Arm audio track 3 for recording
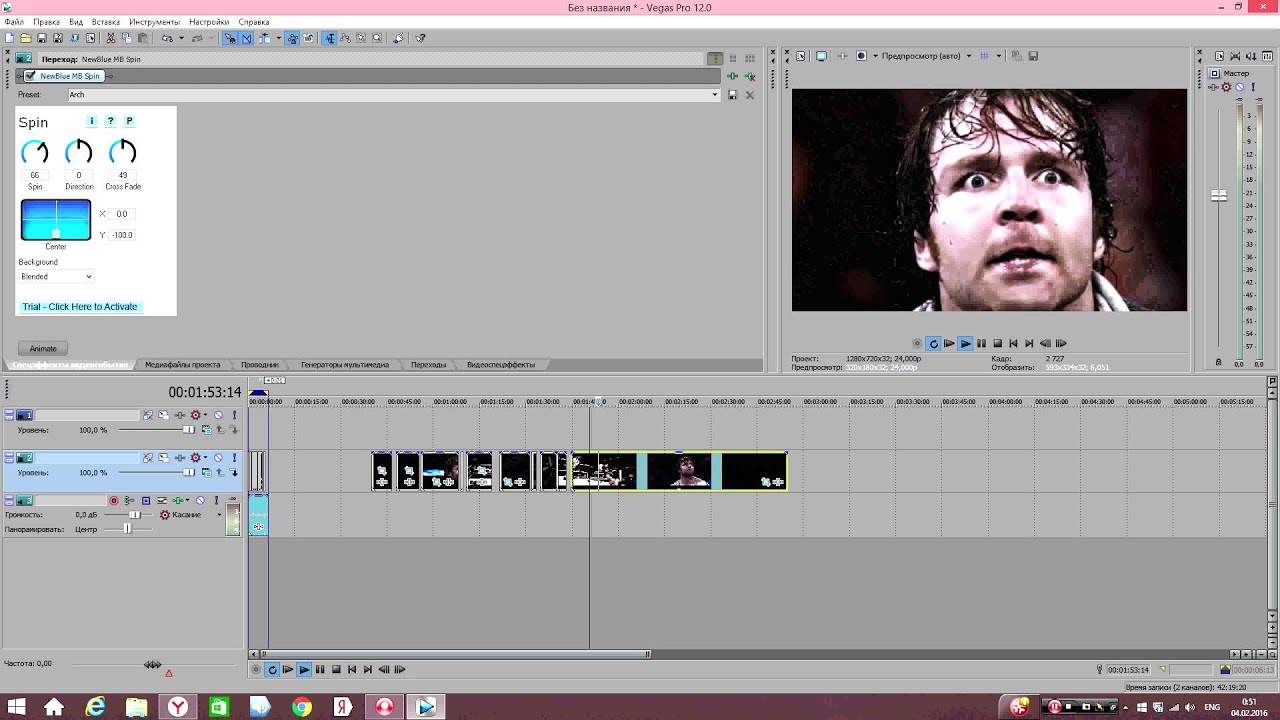 pos(114,501)
